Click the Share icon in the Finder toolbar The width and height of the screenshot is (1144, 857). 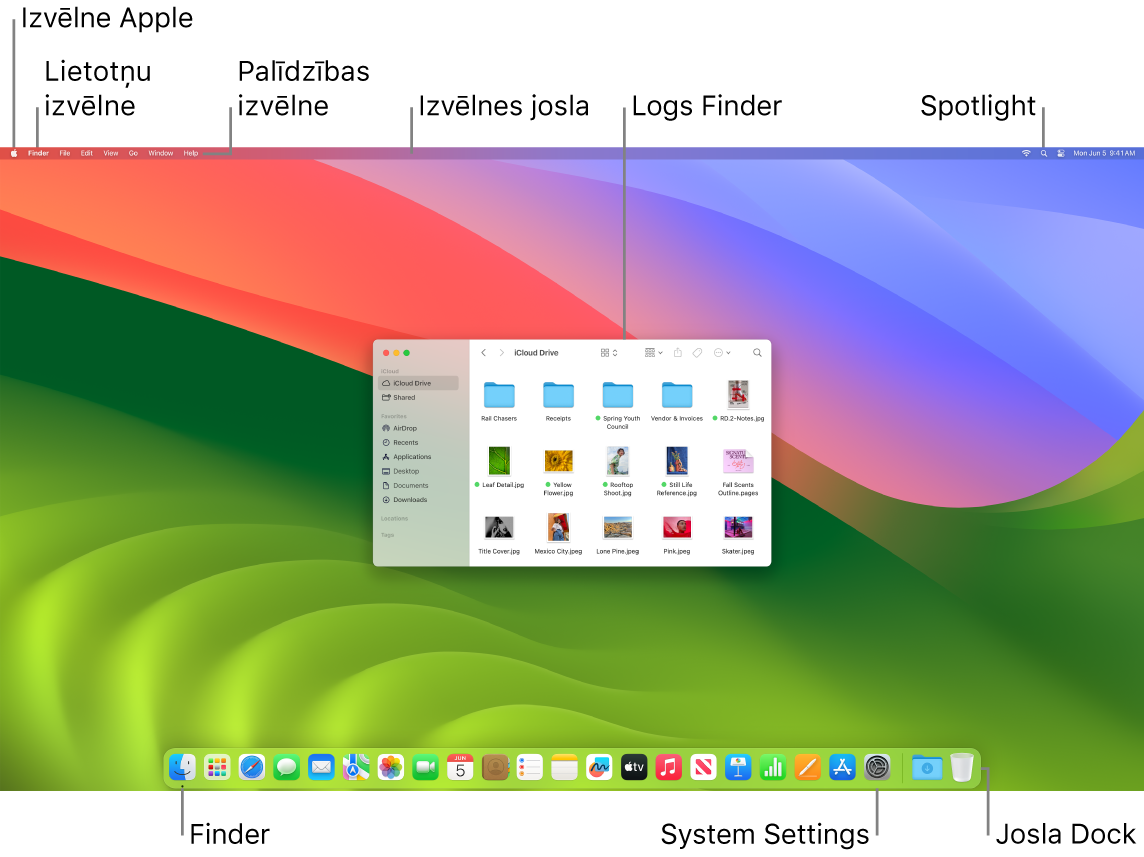(678, 352)
